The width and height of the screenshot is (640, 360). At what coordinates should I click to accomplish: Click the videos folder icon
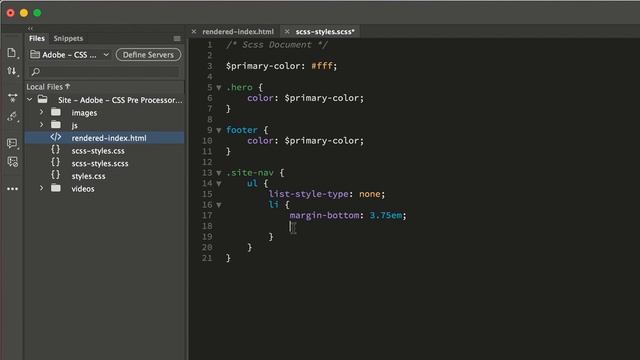click(x=56, y=188)
